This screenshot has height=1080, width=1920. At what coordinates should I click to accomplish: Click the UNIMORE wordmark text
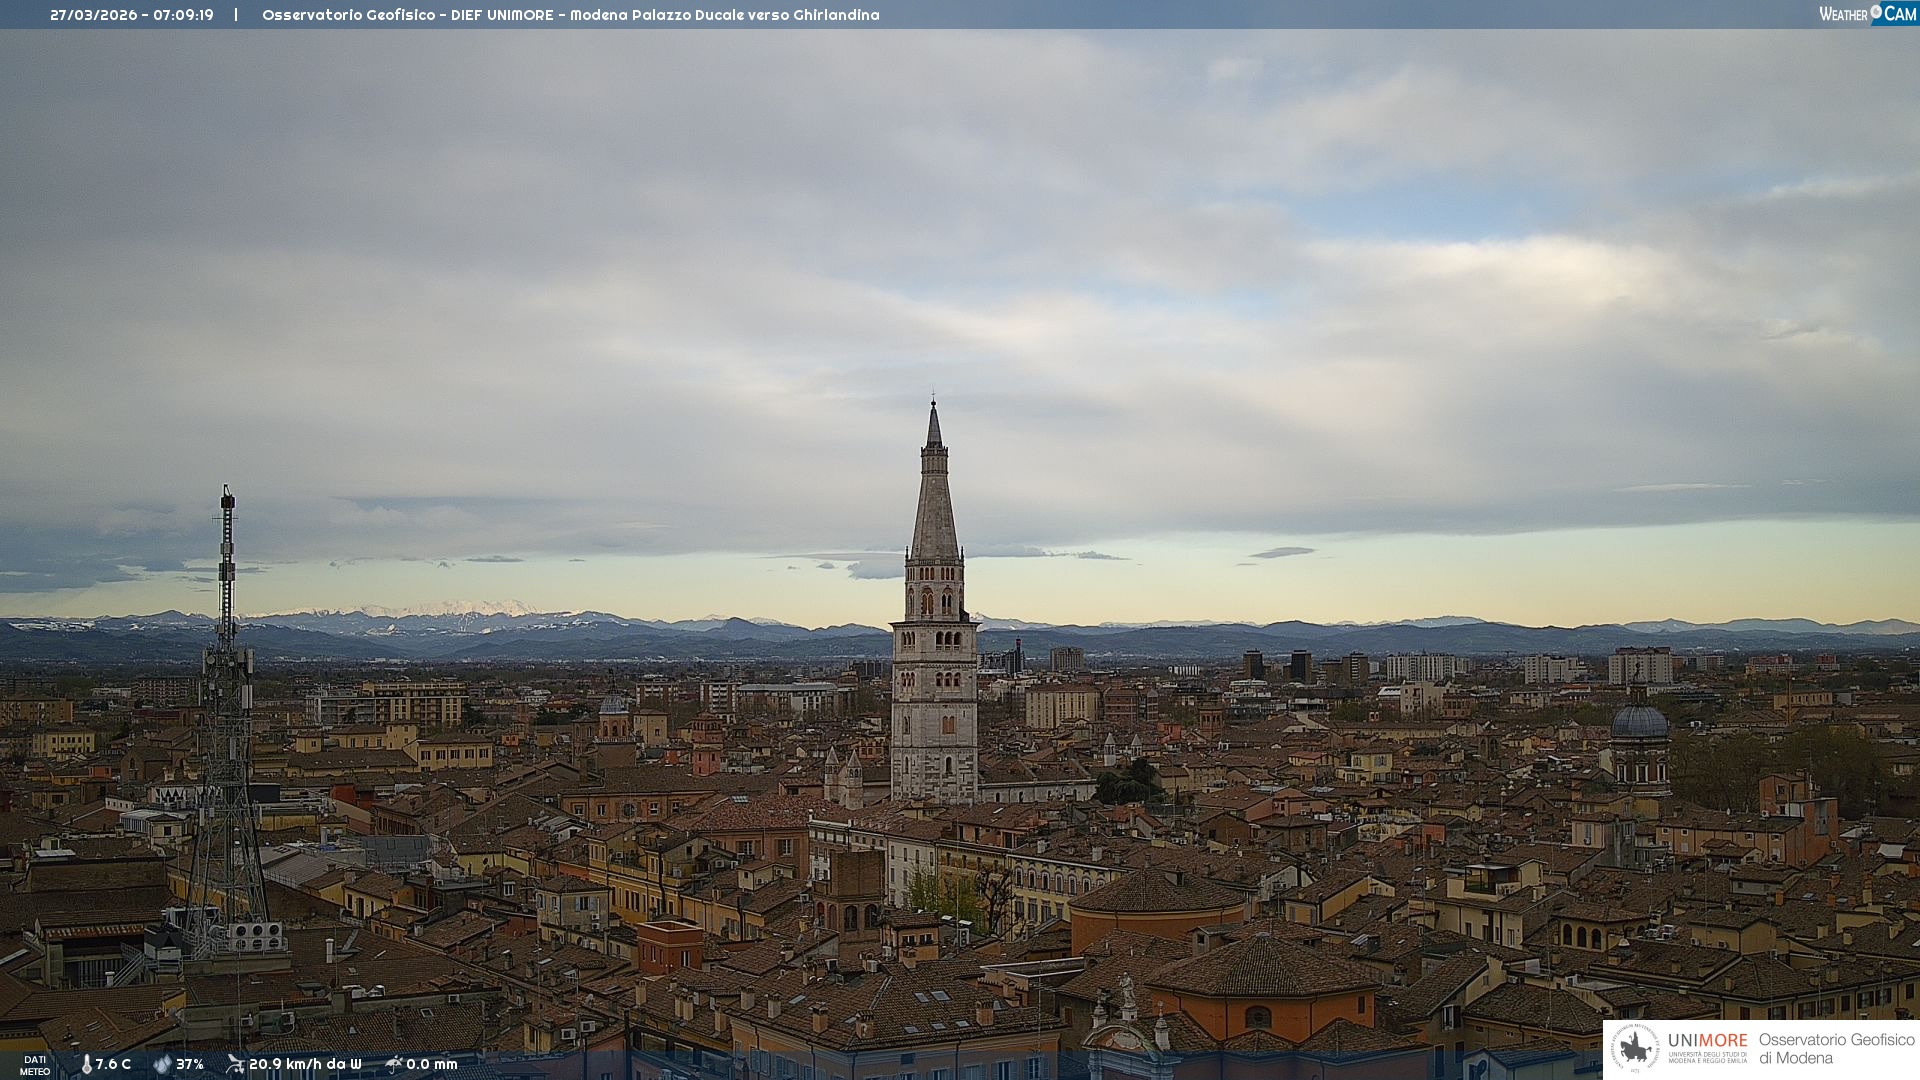[x=1707, y=1040]
